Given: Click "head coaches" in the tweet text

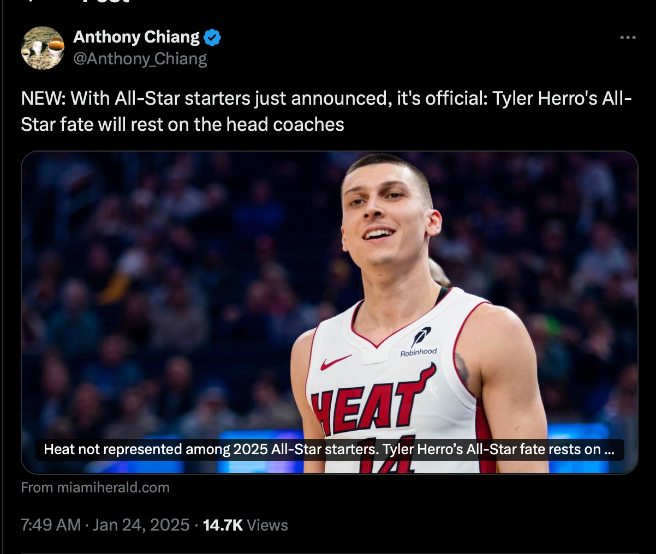Looking at the screenshot, I should pyautogui.click(x=299, y=124).
